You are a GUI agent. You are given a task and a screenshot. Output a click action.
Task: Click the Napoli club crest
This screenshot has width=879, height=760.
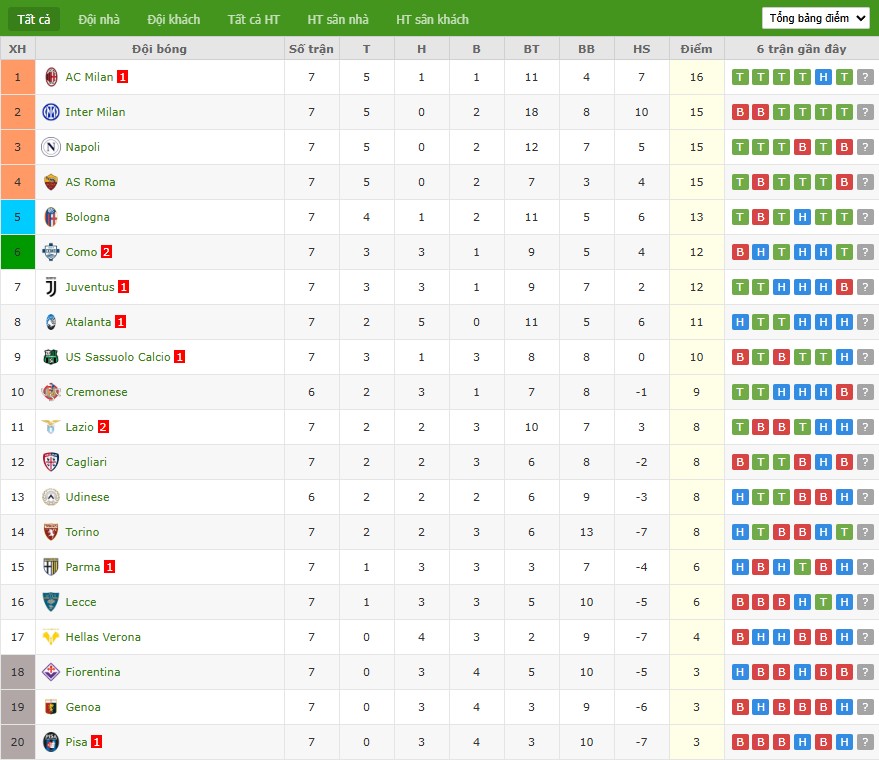50,147
